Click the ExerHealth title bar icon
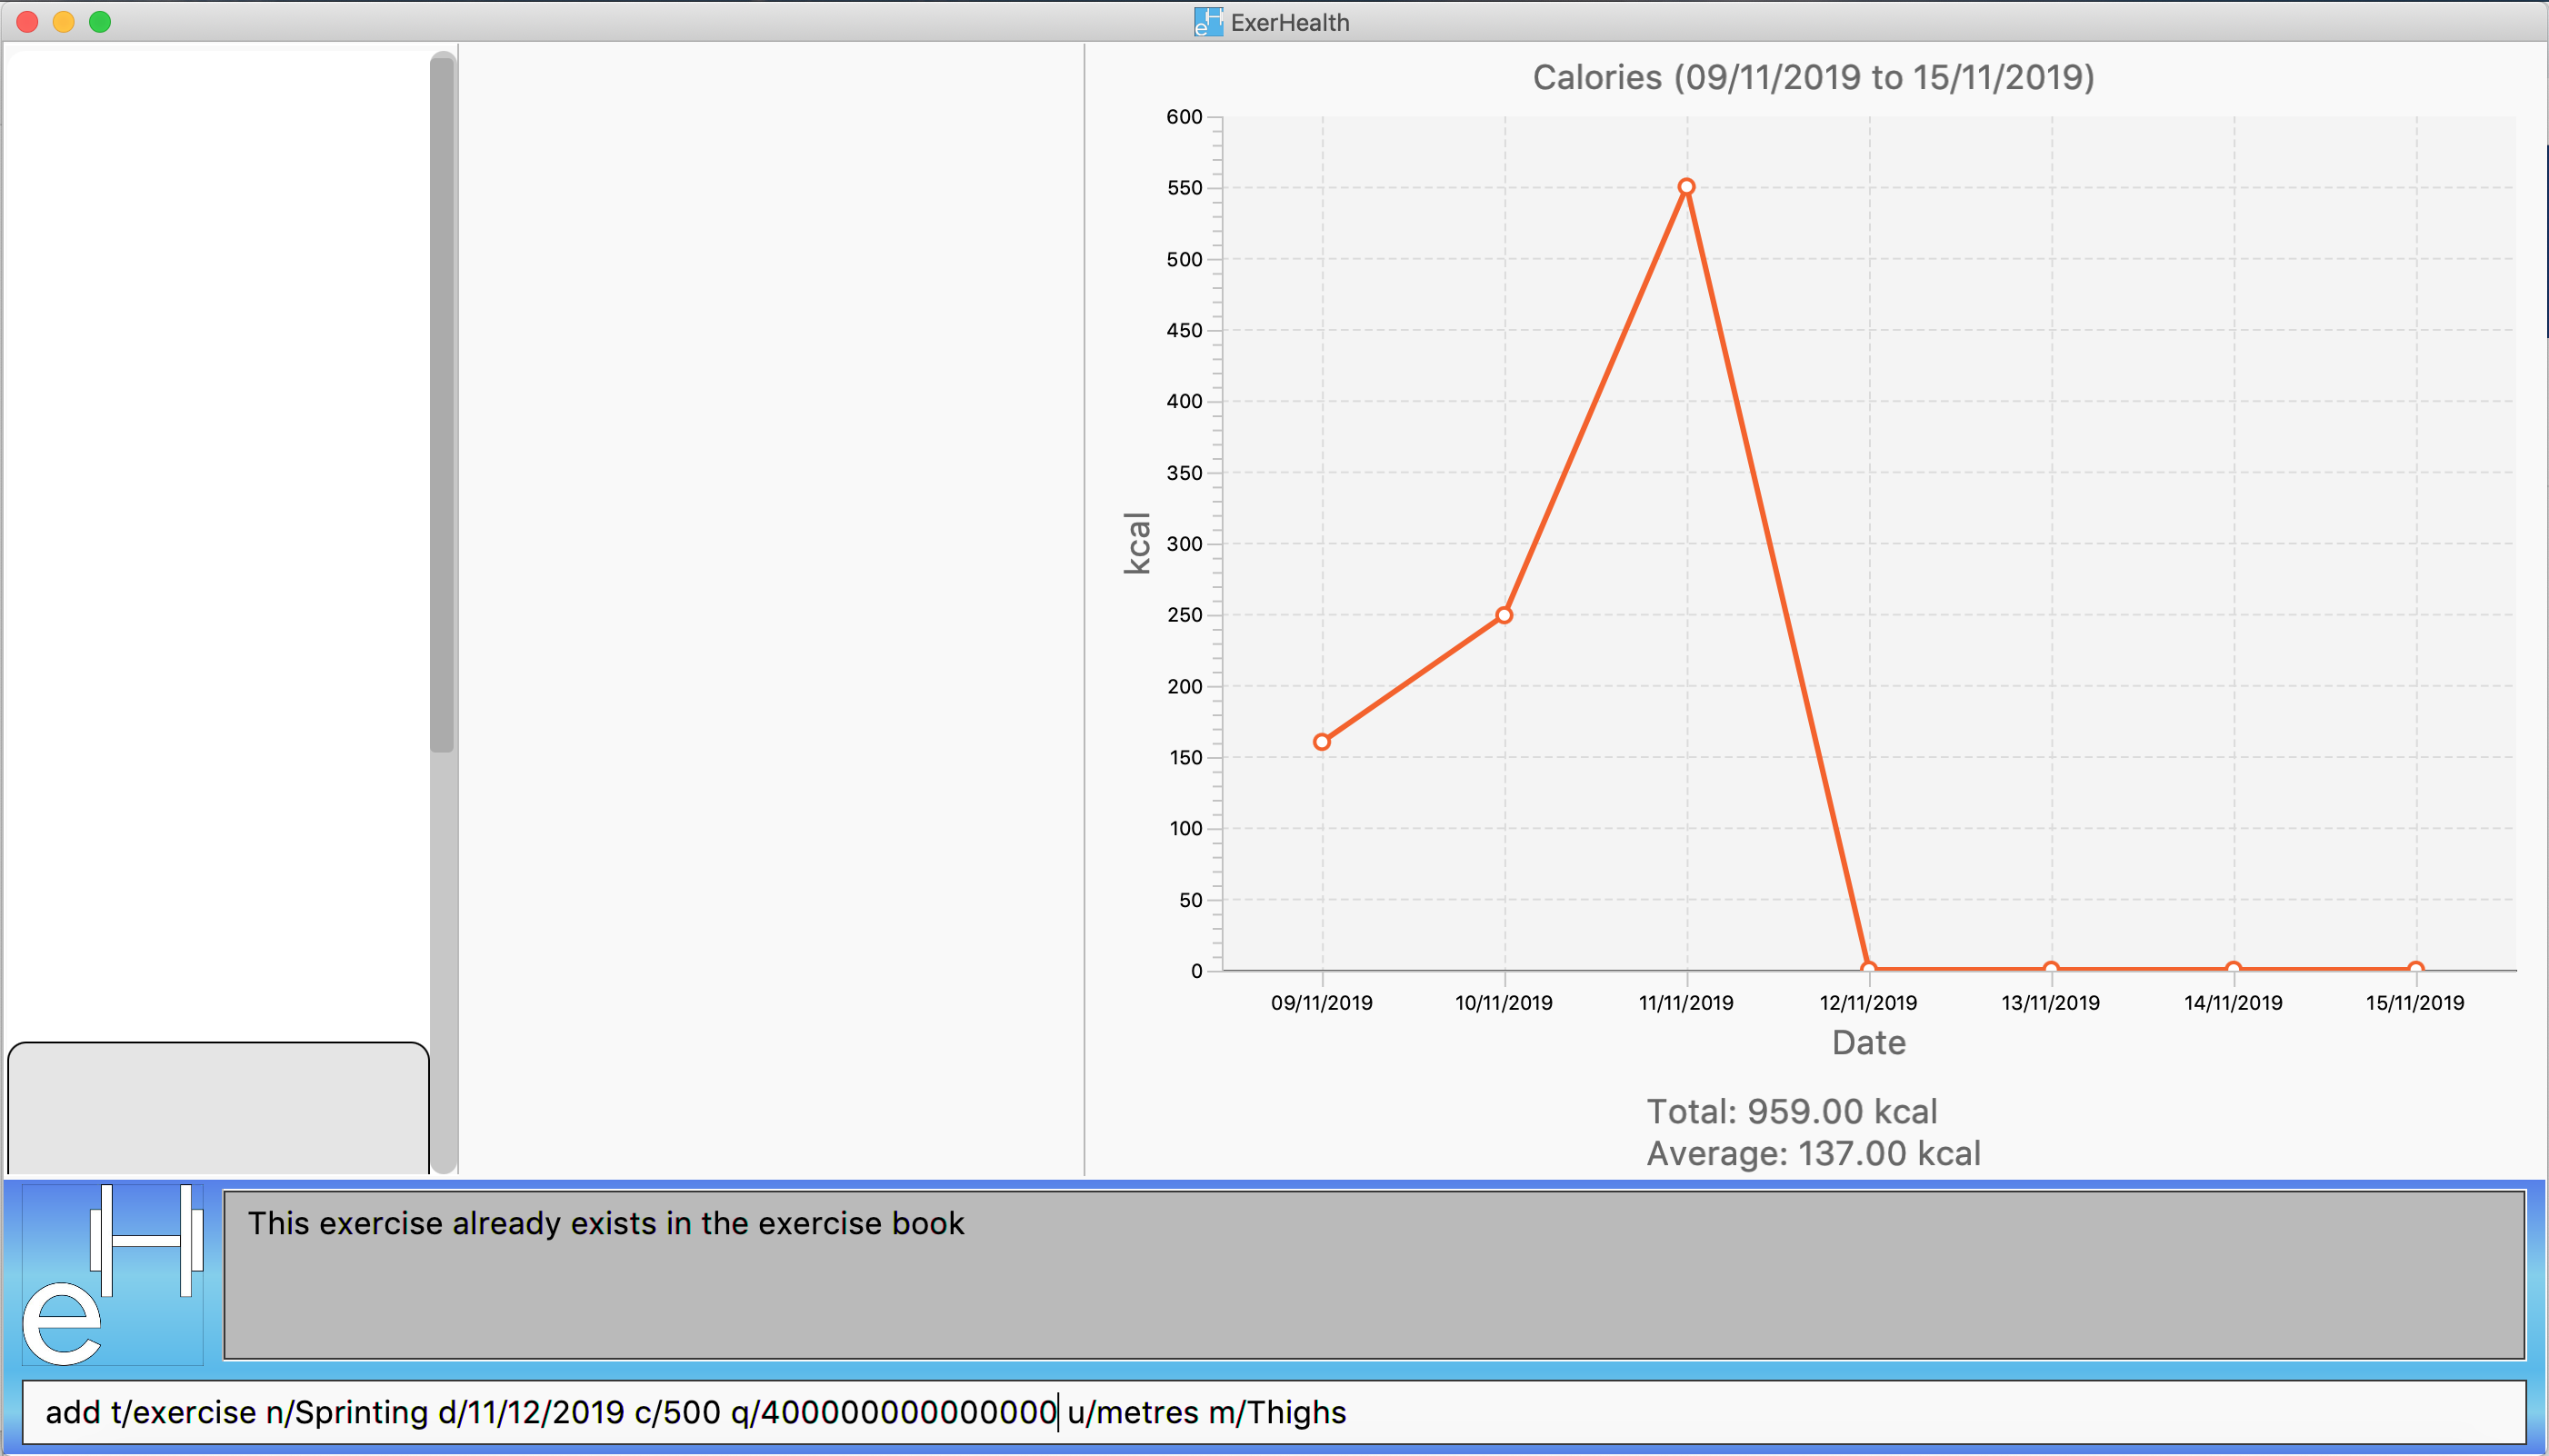The width and height of the screenshot is (2549, 1456). coord(1207,22)
